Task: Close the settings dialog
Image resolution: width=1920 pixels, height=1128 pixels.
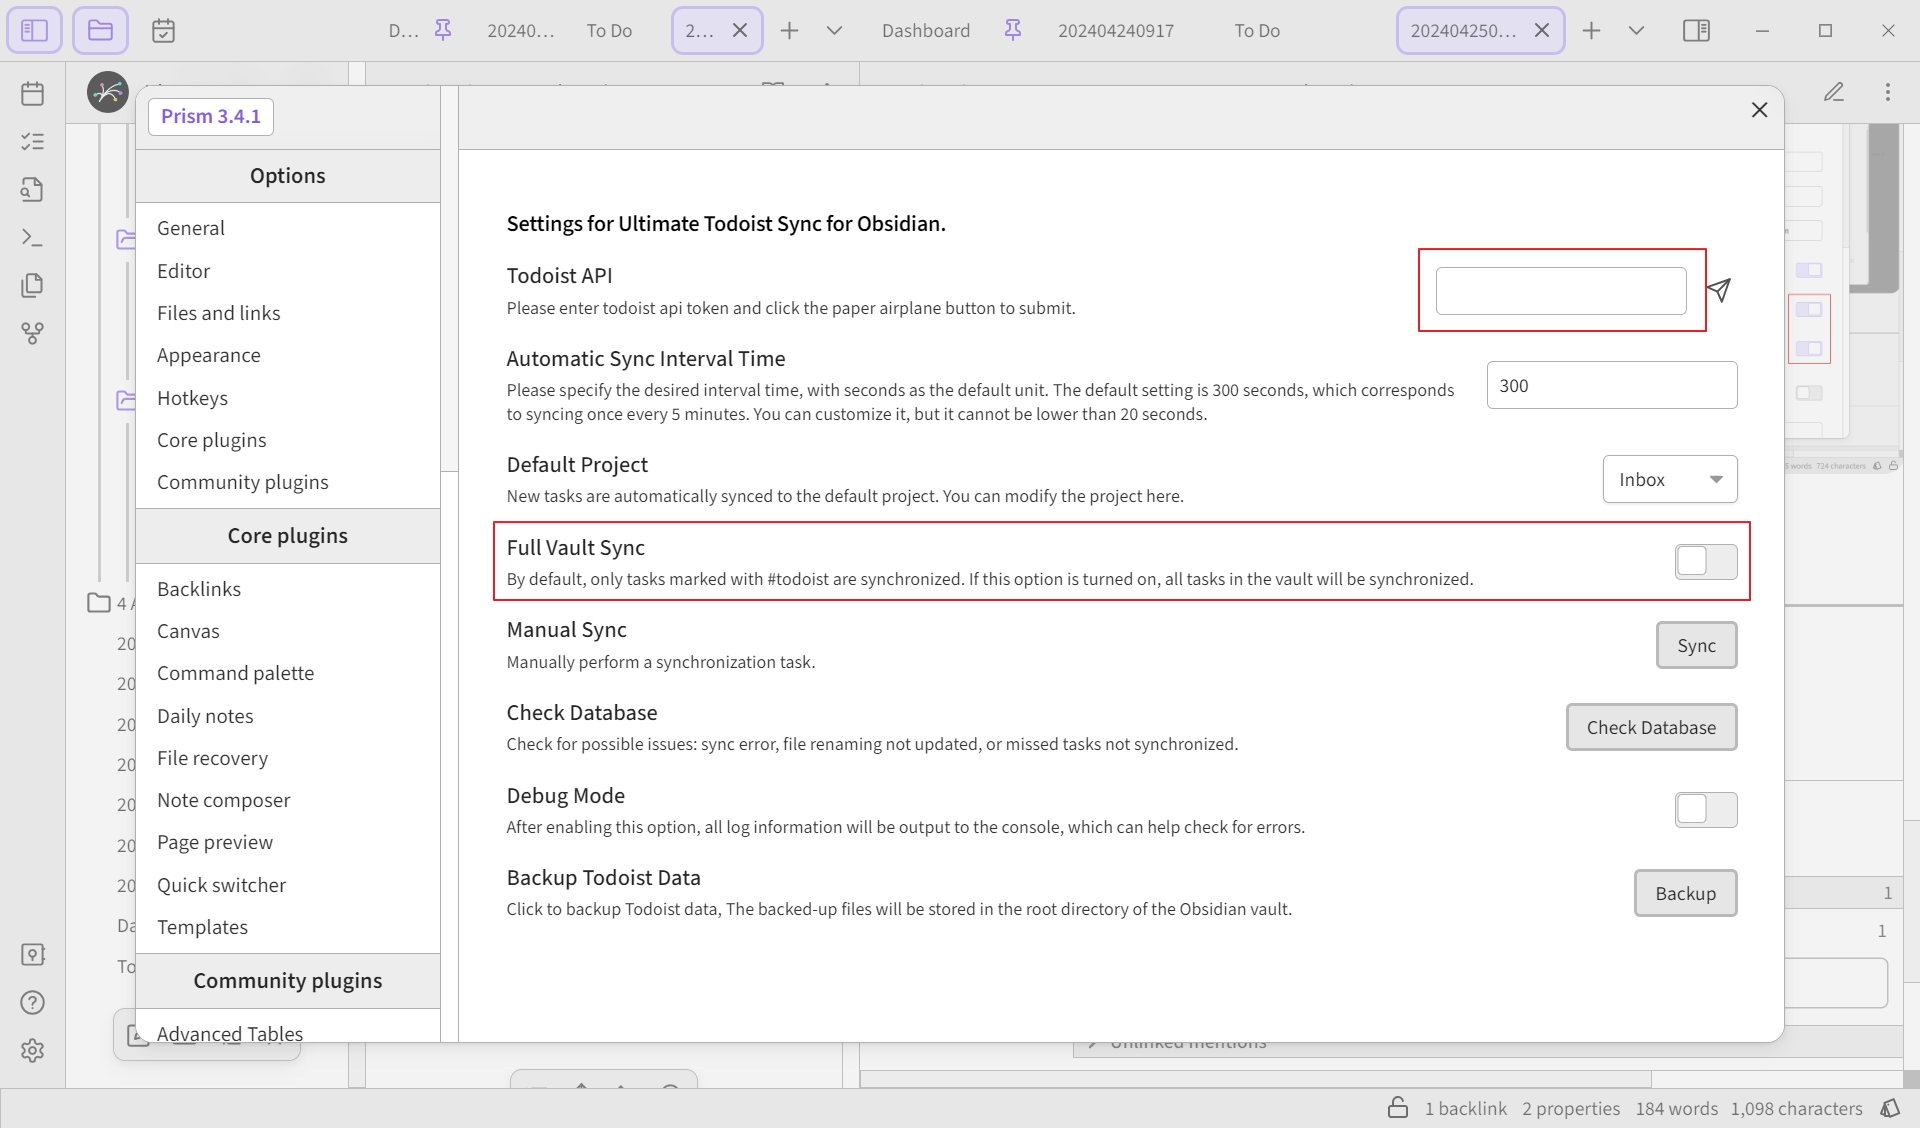Action: tap(1760, 110)
